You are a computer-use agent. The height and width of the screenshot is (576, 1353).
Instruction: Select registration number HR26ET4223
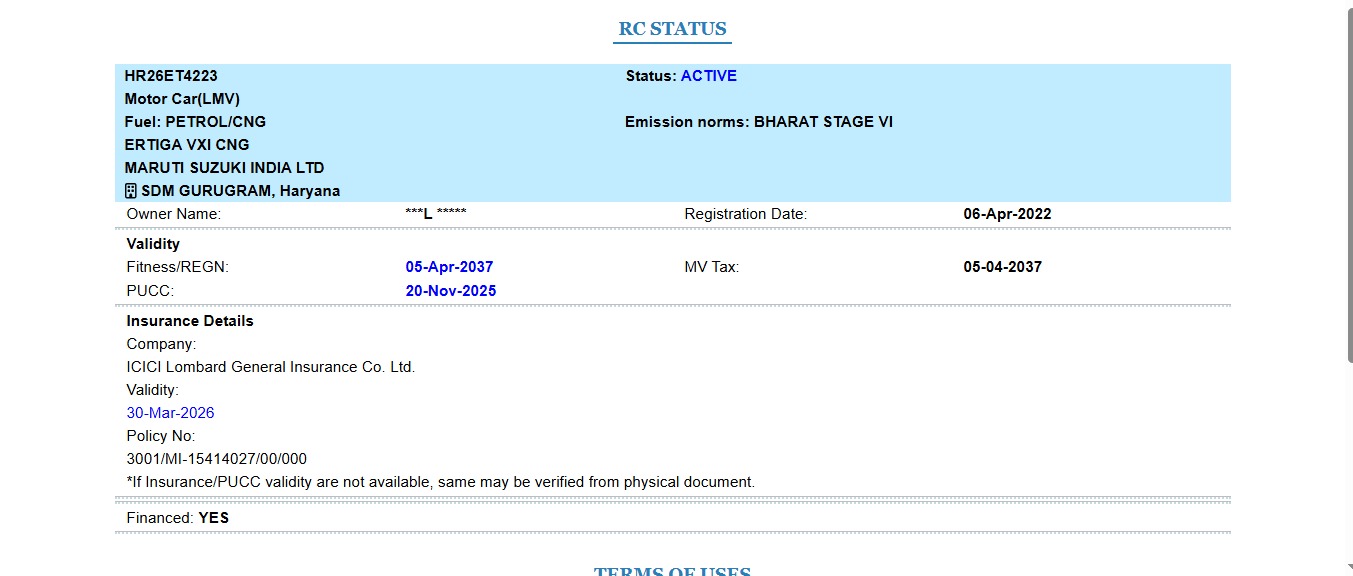[171, 76]
